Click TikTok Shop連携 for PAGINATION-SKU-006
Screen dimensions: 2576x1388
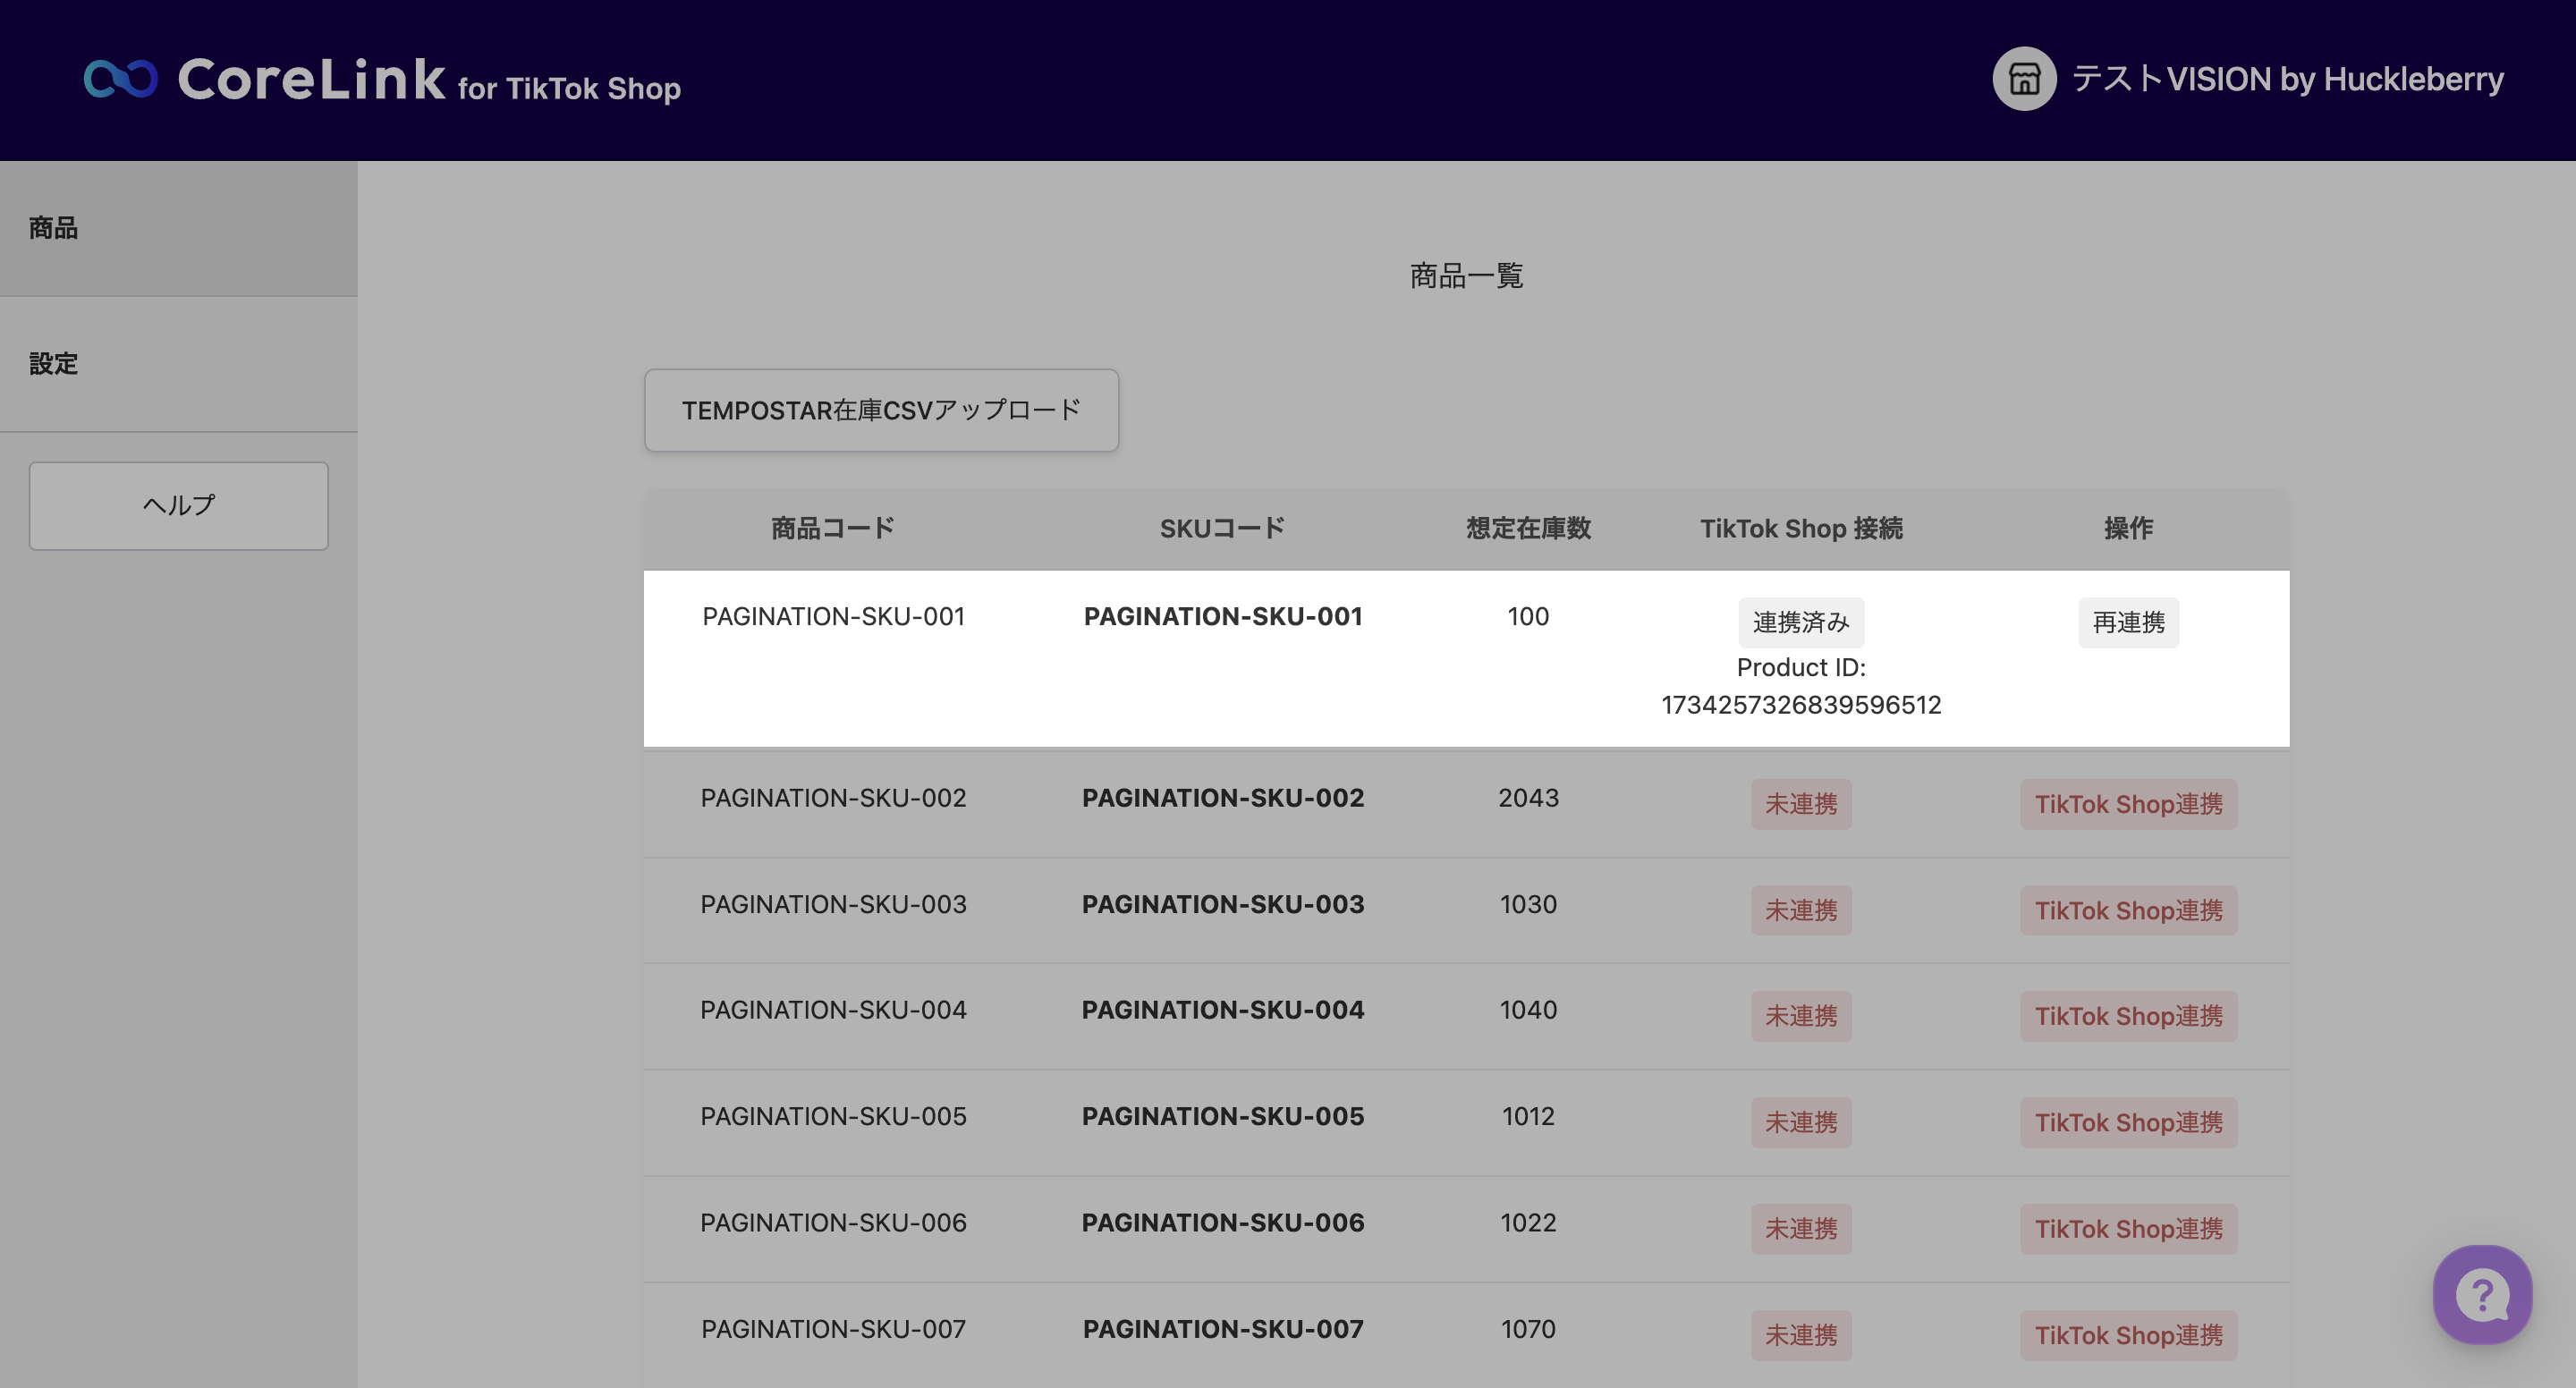pos(2128,1228)
